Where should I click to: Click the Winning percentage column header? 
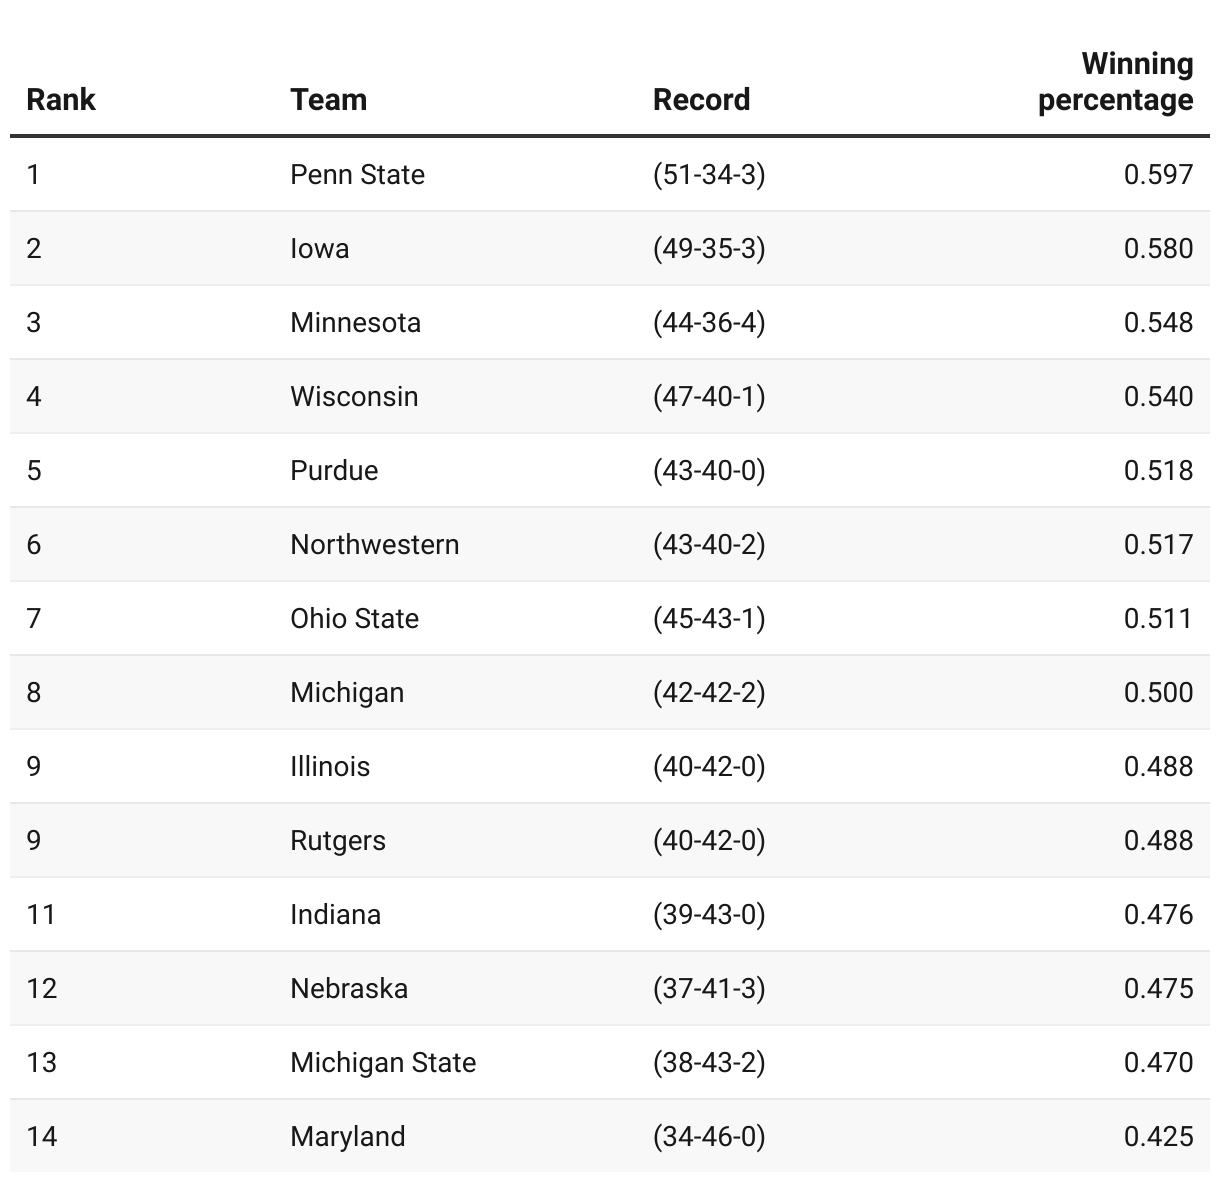coord(1115,82)
